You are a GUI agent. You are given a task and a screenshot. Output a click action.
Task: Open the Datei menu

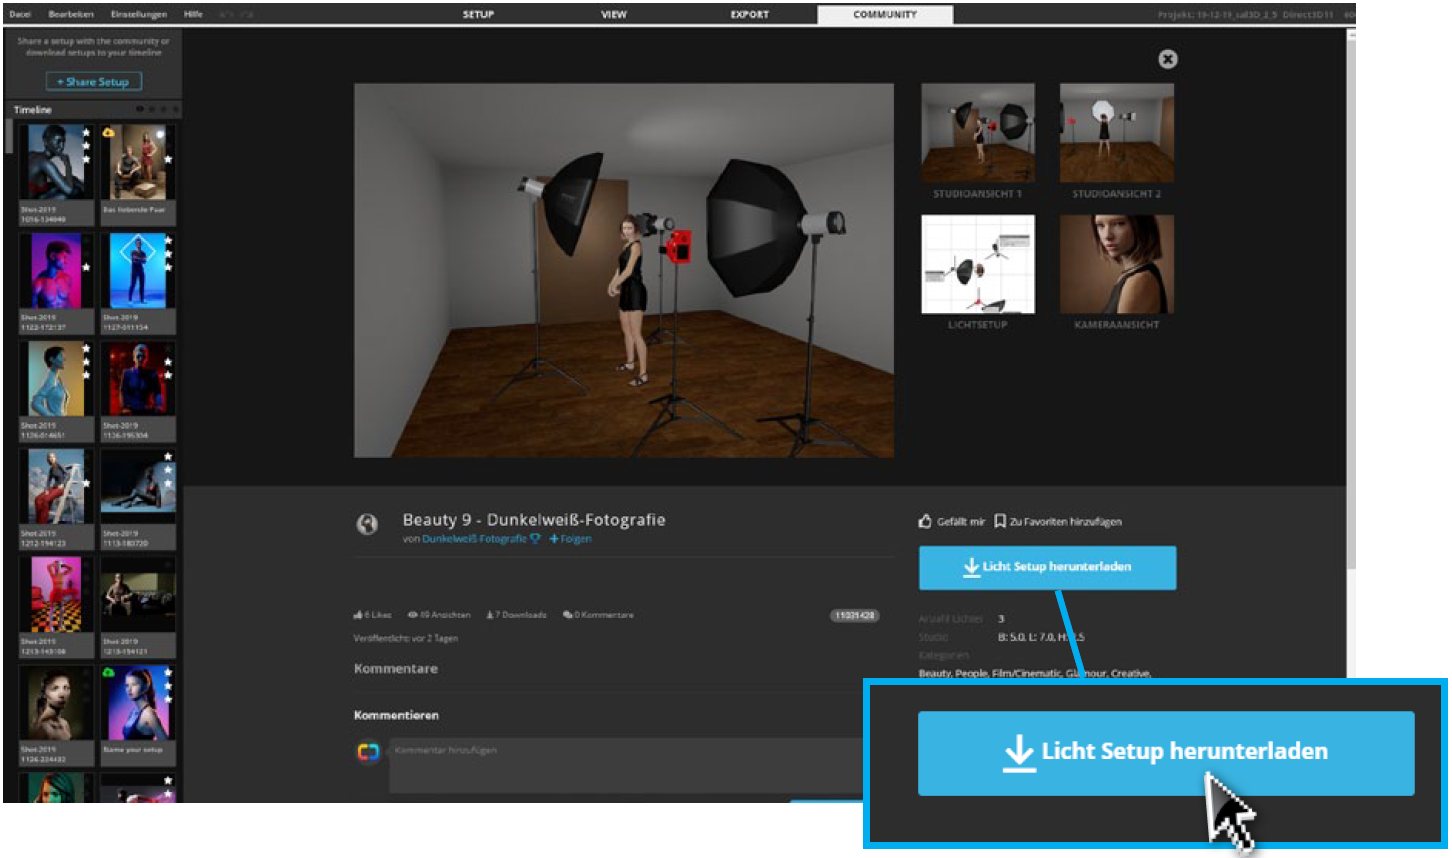tap(20, 14)
